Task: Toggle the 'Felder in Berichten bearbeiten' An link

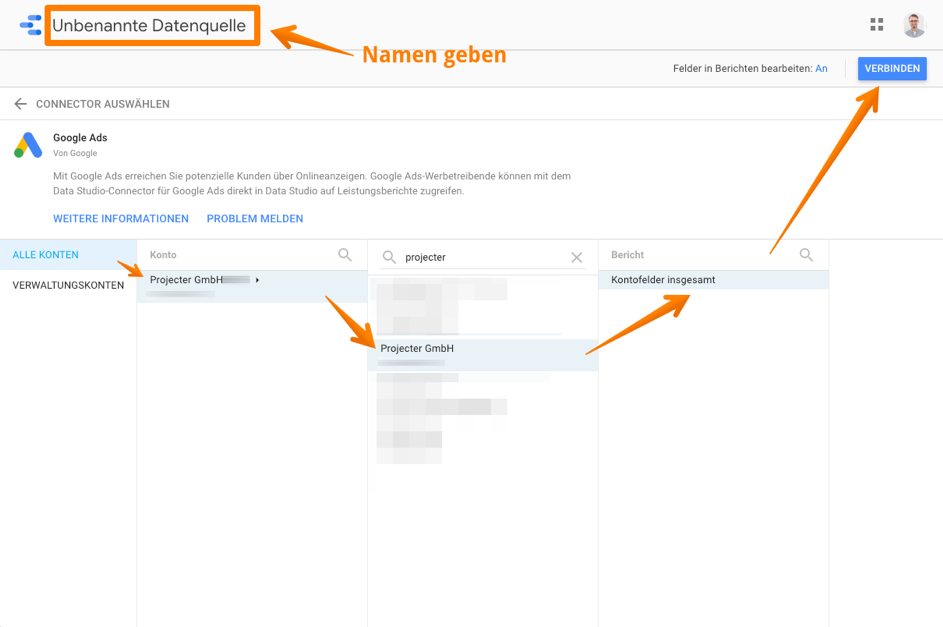Action: (x=822, y=69)
